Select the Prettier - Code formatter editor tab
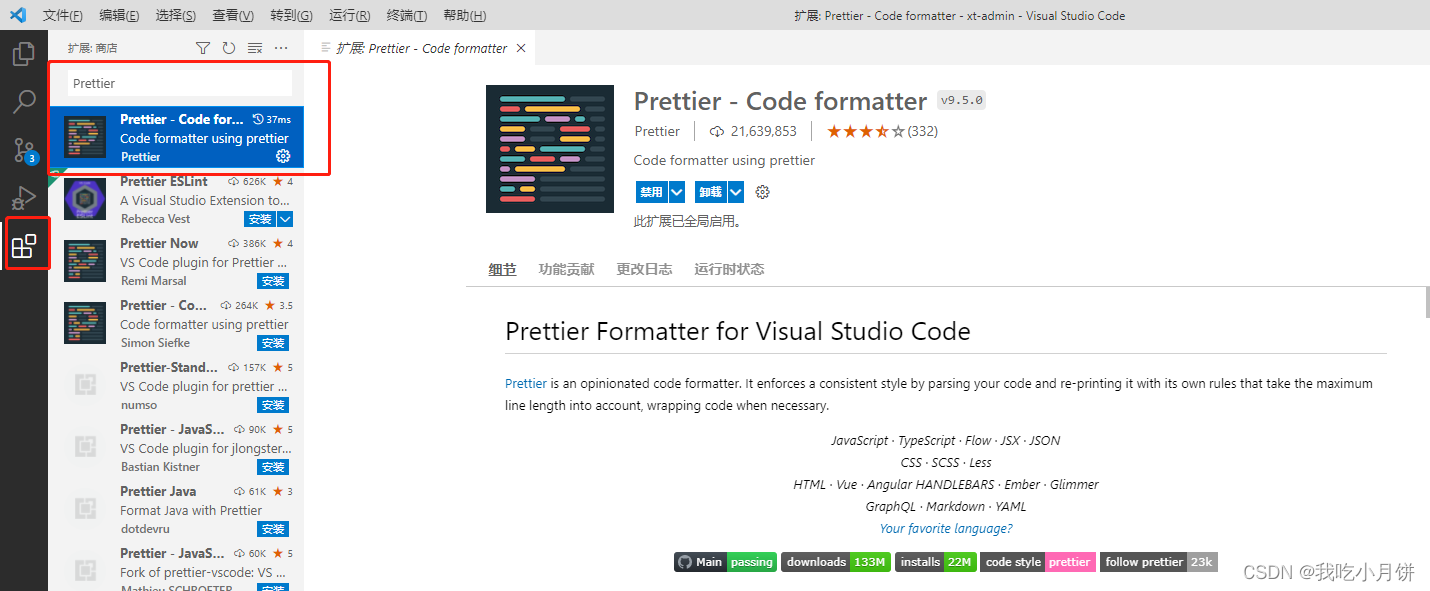1430x591 pixels. coord(420,48)
